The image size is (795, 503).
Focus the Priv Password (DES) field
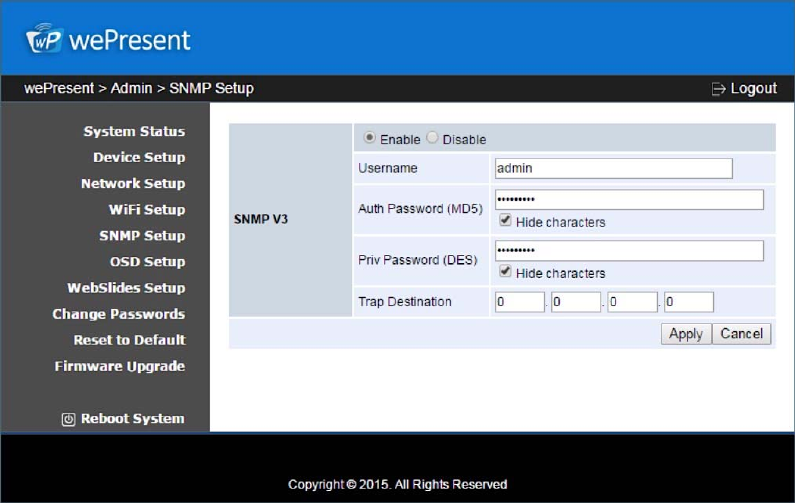click(x=629, y=250)
